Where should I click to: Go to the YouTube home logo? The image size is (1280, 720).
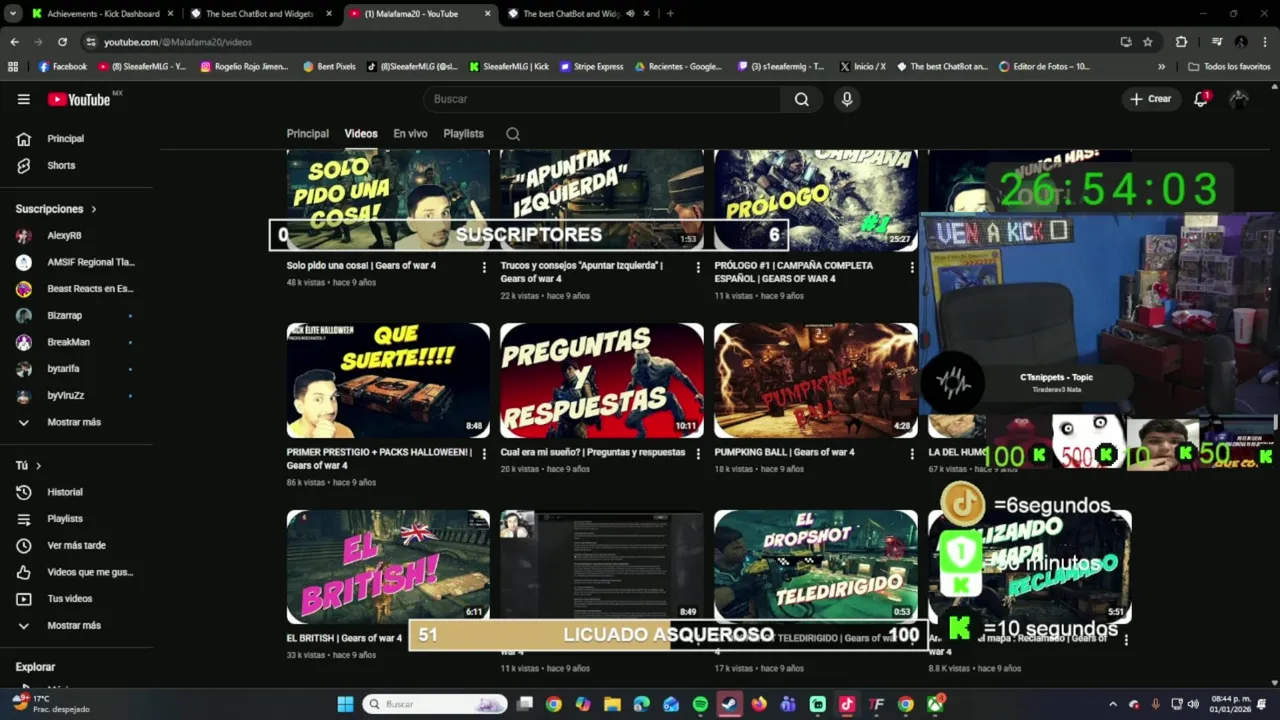(79, 99)
